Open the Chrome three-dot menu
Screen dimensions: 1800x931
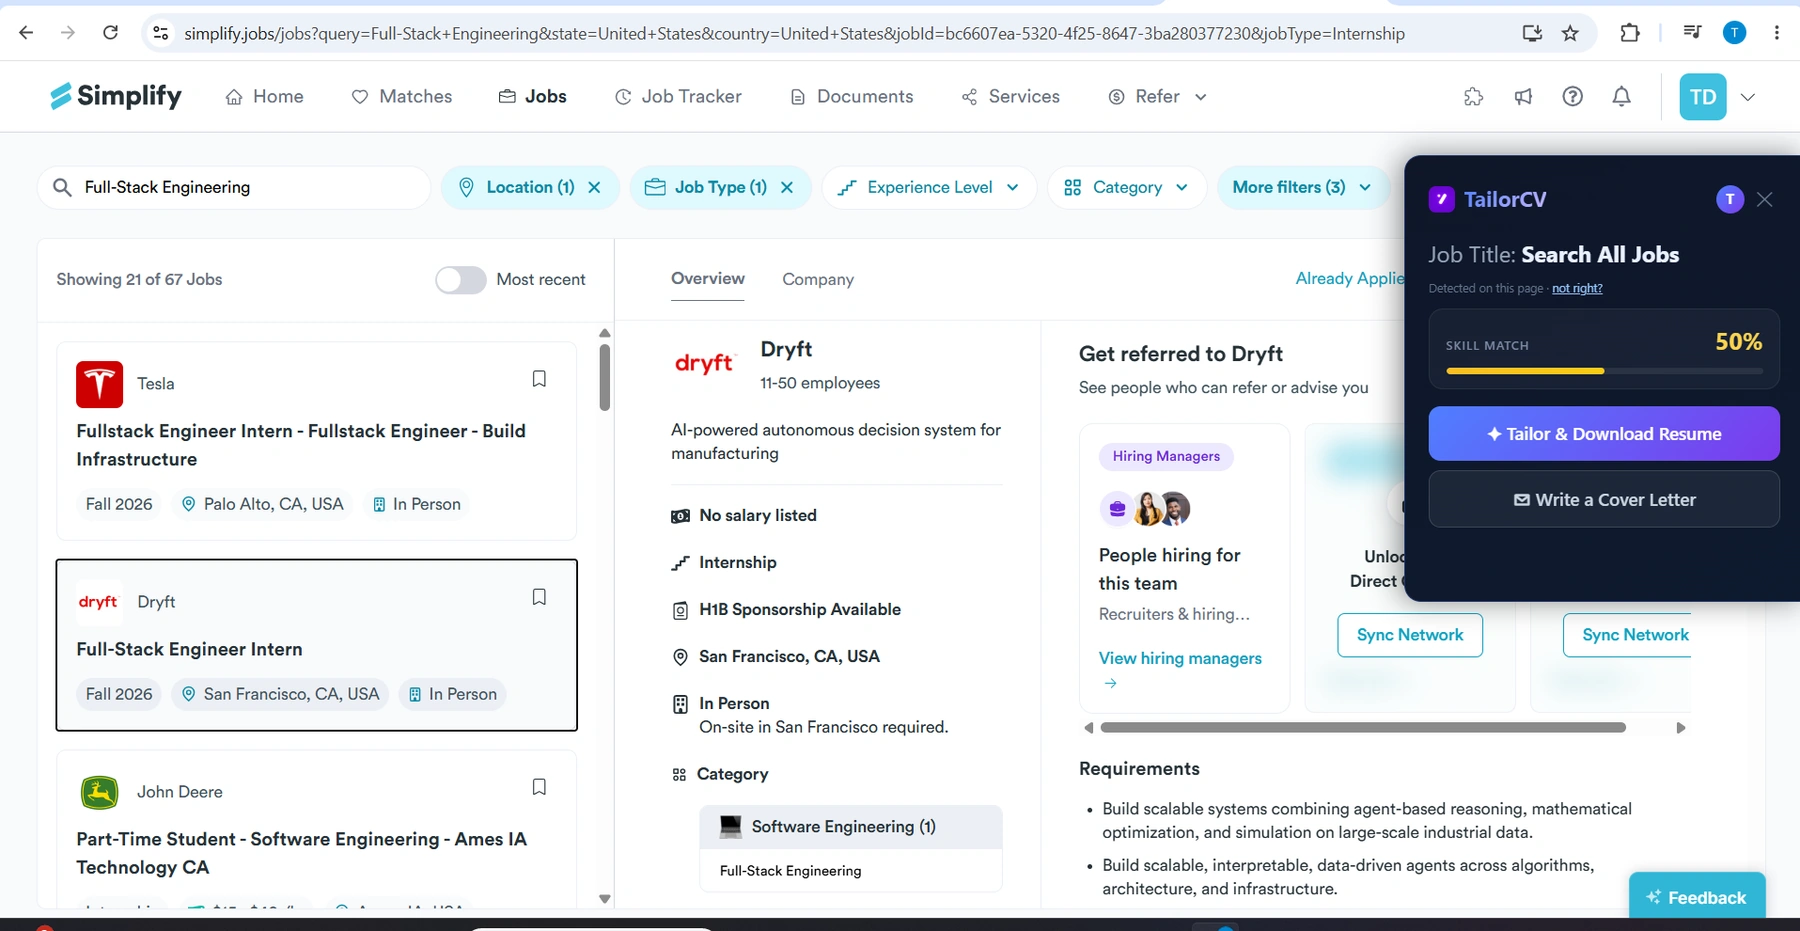pos(1777,33)
